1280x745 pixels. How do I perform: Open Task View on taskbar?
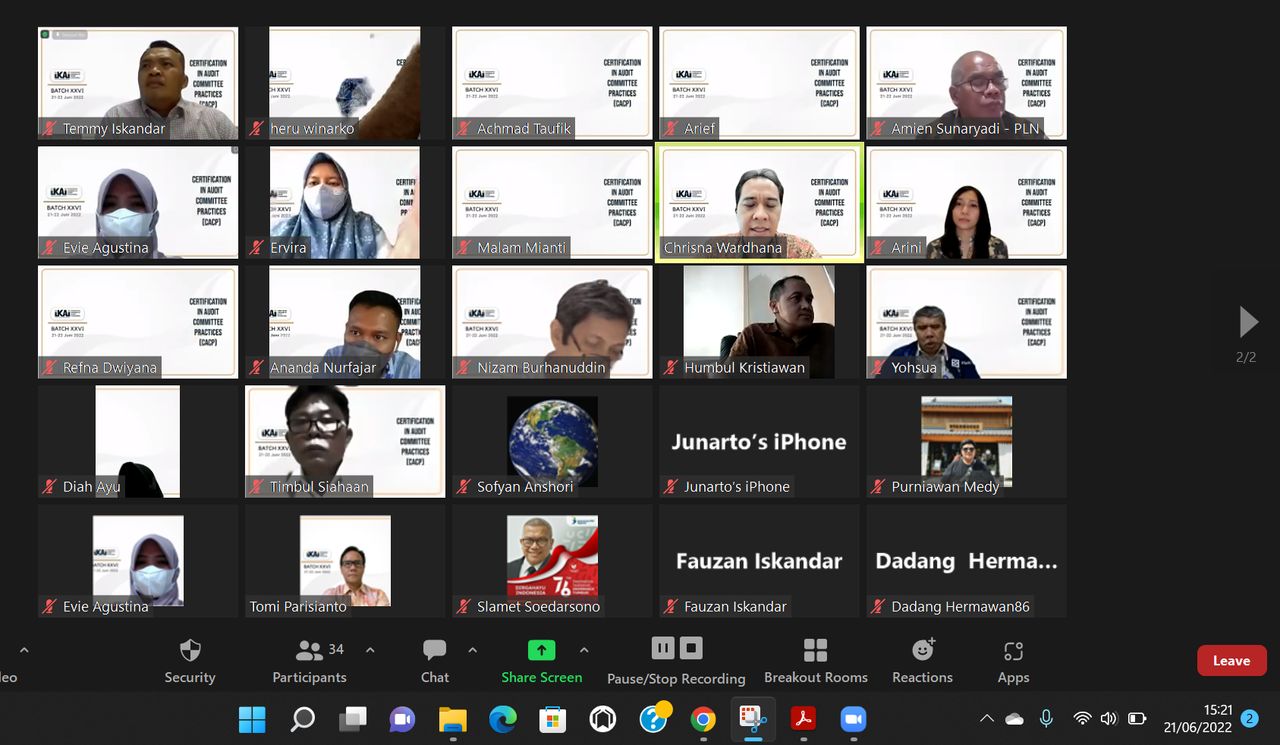[x=352, y=719]
